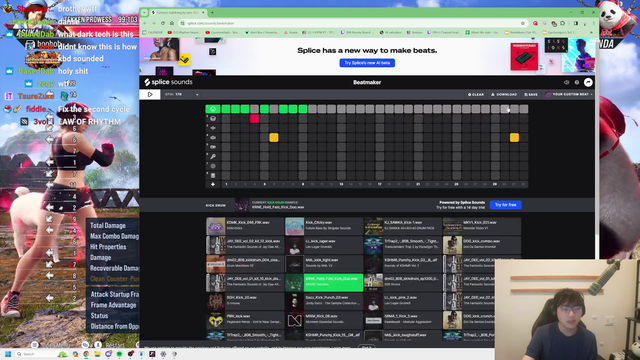Image resolution: width=640 pixels, height=360 pixels.
Task: Reload the browser page
Action: tap(163, 23)
